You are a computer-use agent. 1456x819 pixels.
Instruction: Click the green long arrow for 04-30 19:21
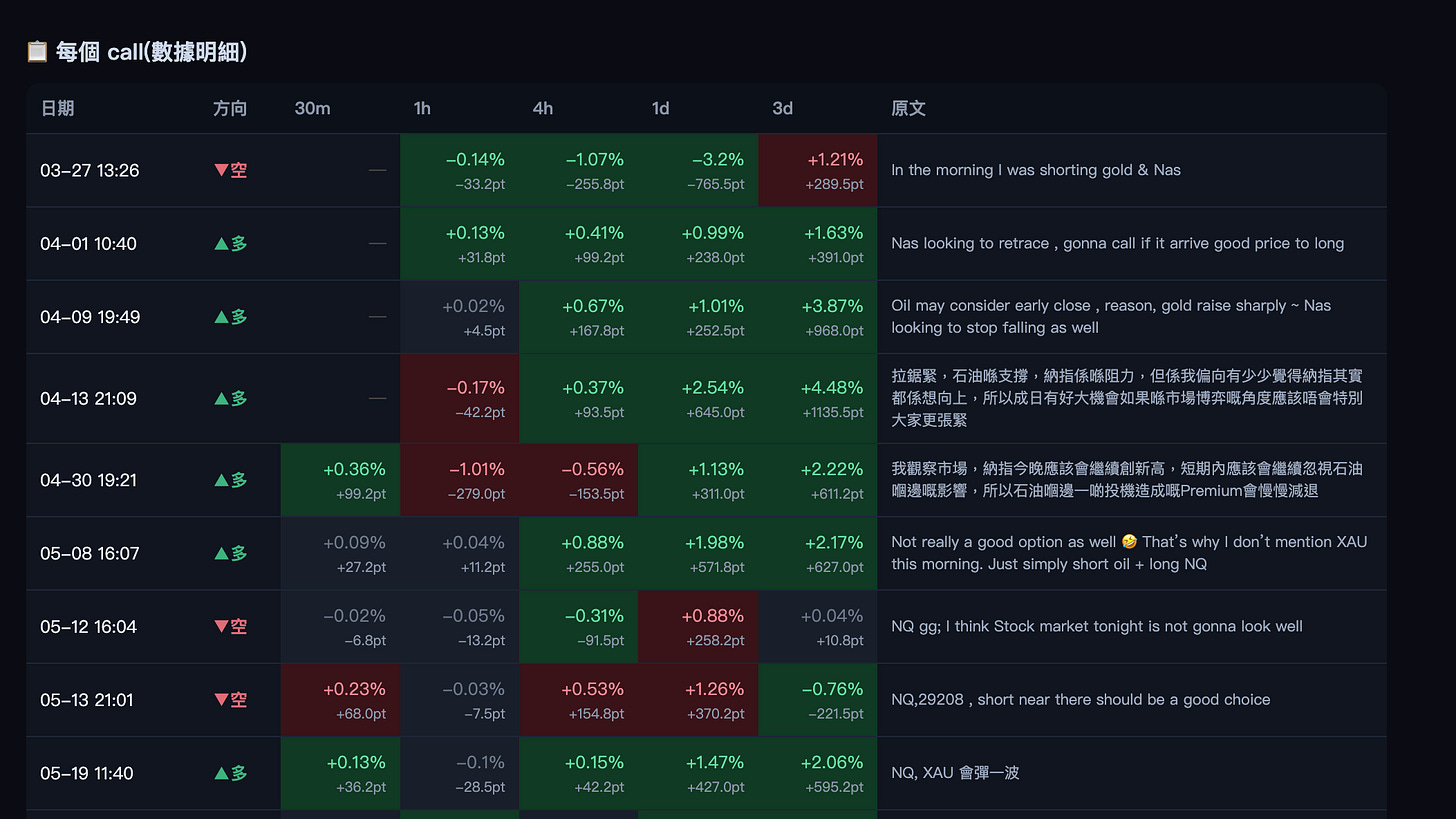click(221, 480)
